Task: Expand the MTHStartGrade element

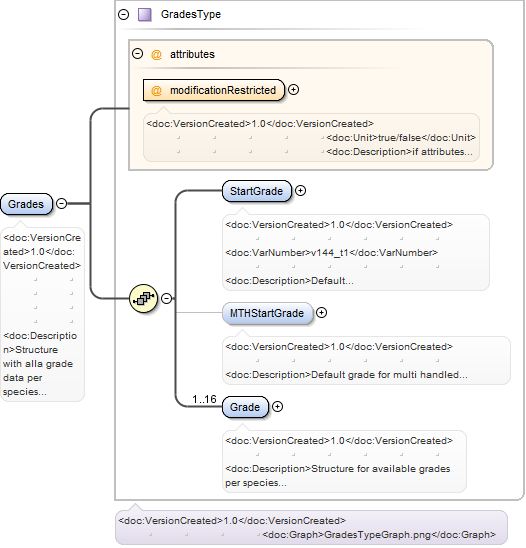Action: [x=321, y=312]
